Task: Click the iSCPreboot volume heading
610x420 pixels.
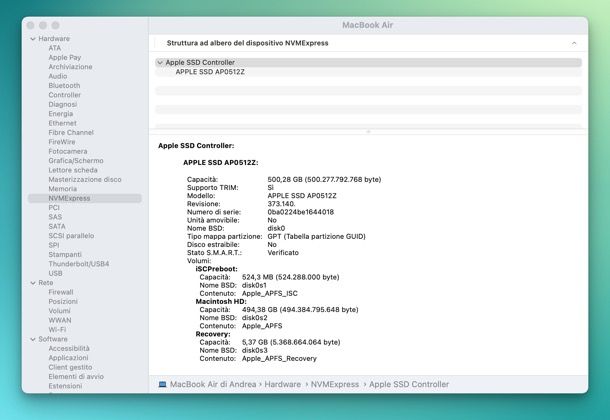Action: point(216,269)
